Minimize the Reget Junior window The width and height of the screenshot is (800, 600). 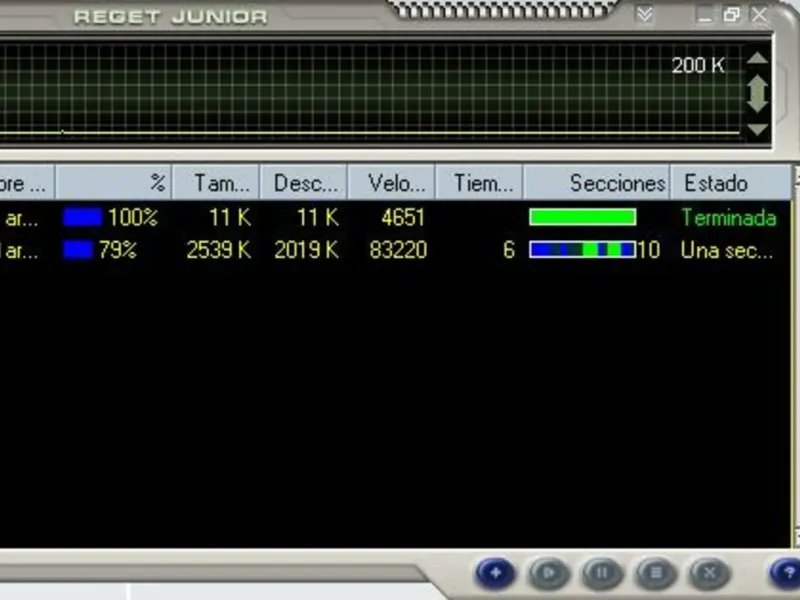point(705,15)
